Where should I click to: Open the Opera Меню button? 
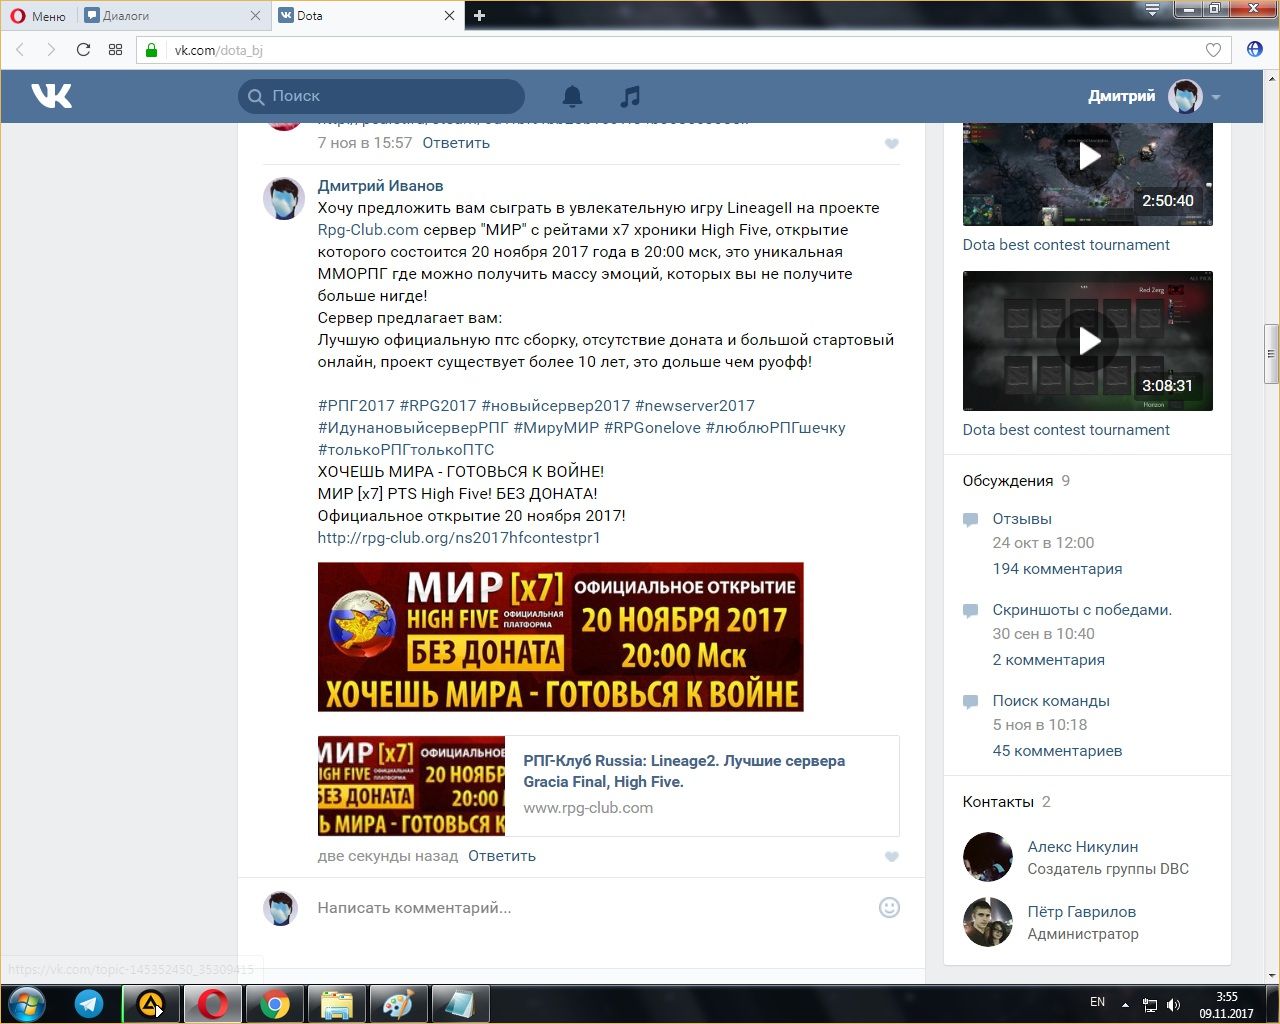(38, 16)
